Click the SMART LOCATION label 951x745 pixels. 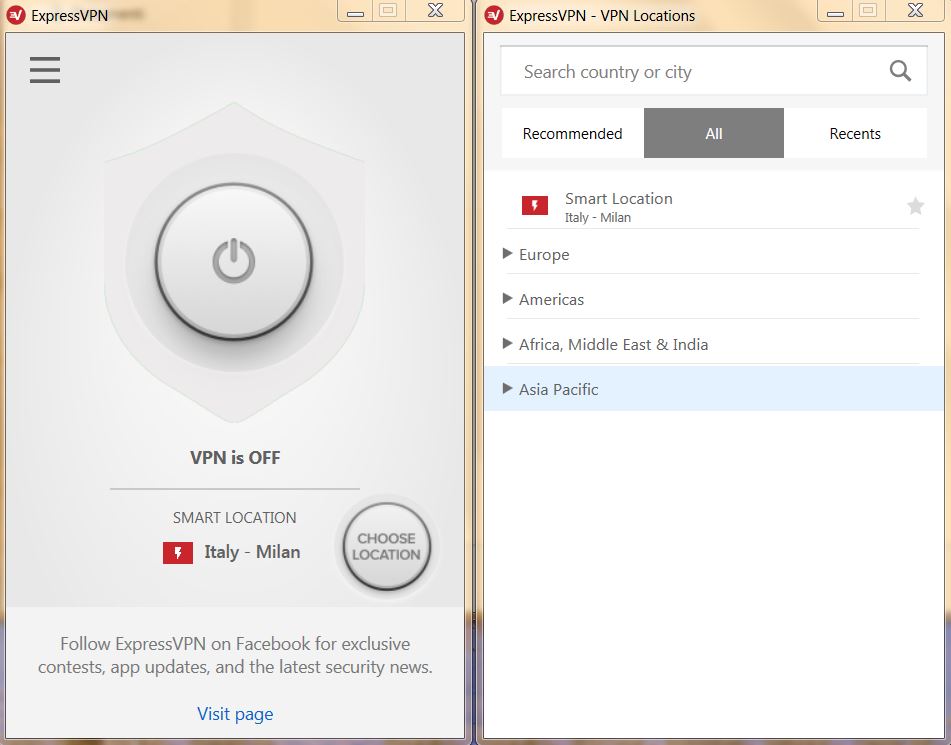[235, 517]
